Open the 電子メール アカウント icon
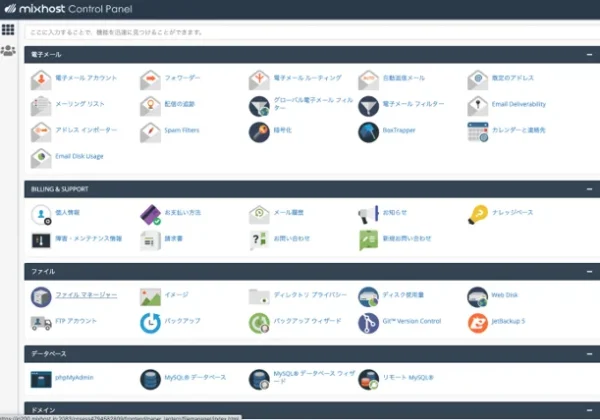600x420 pixels. [41, 80]
